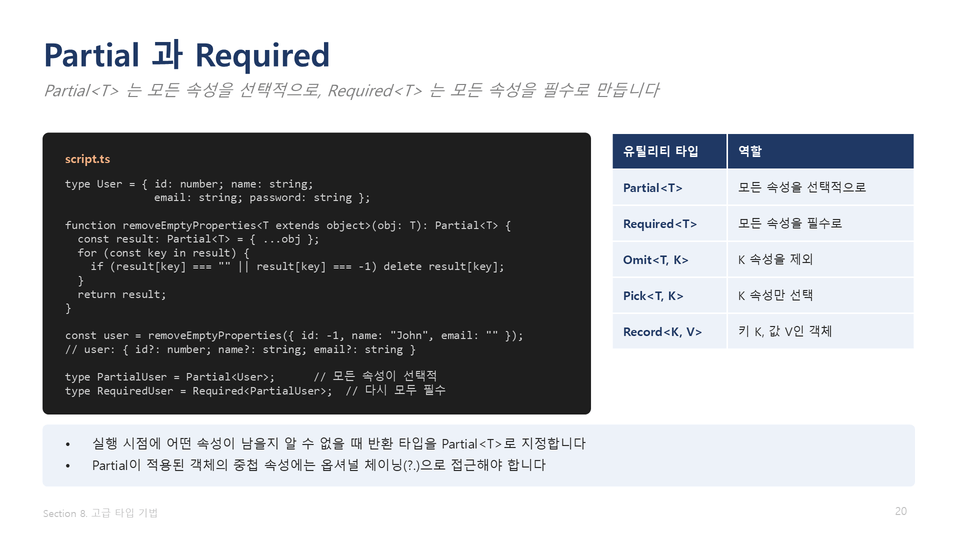
Task: Click the "for (const key in result) {" line
Action: pyautogui.click(x=163, y=253)
